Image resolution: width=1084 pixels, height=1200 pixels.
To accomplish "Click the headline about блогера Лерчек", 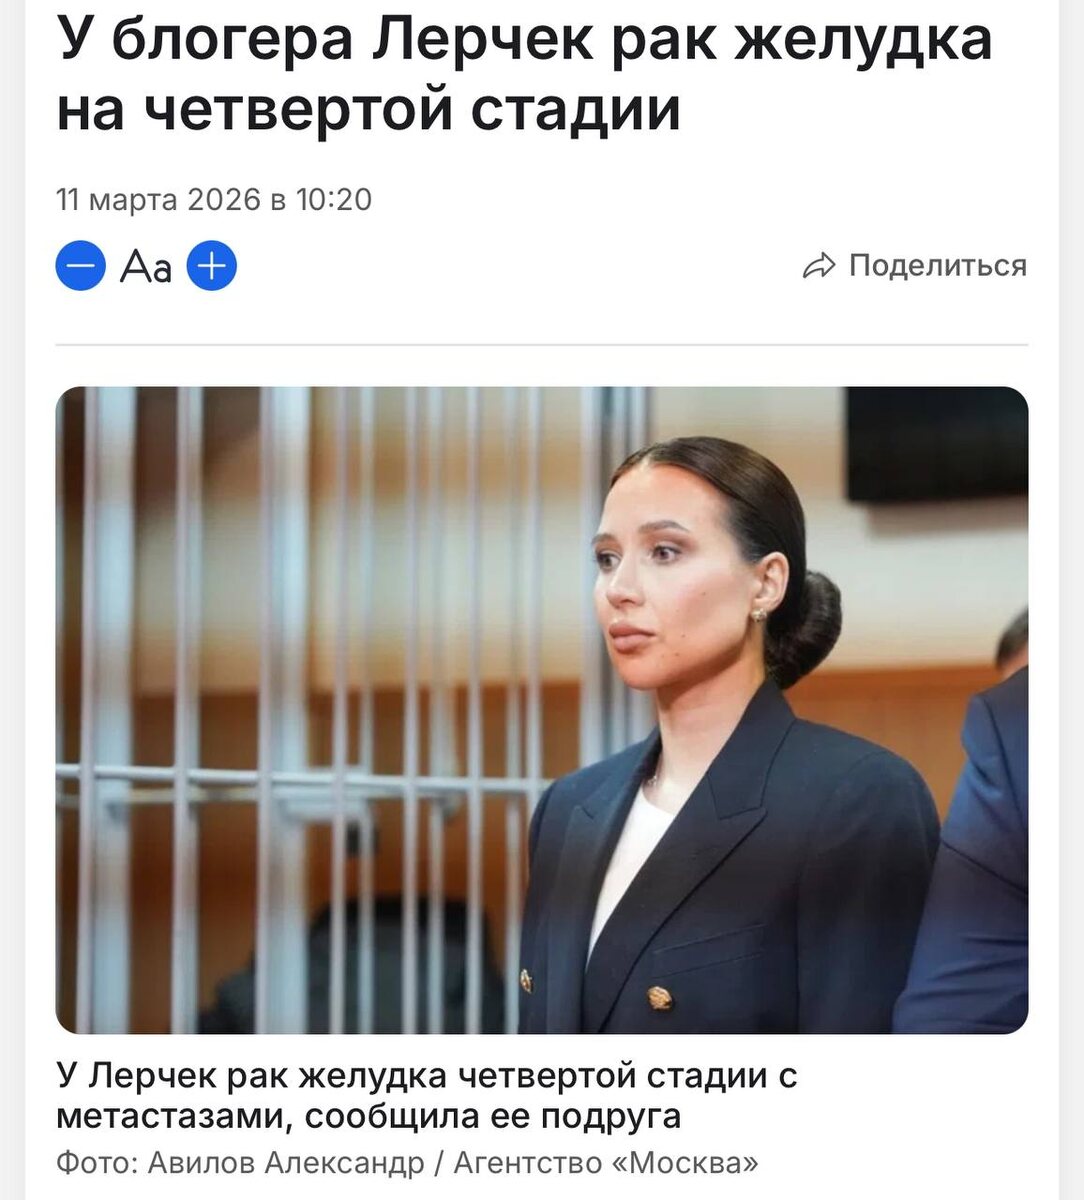I will (524, 74).
